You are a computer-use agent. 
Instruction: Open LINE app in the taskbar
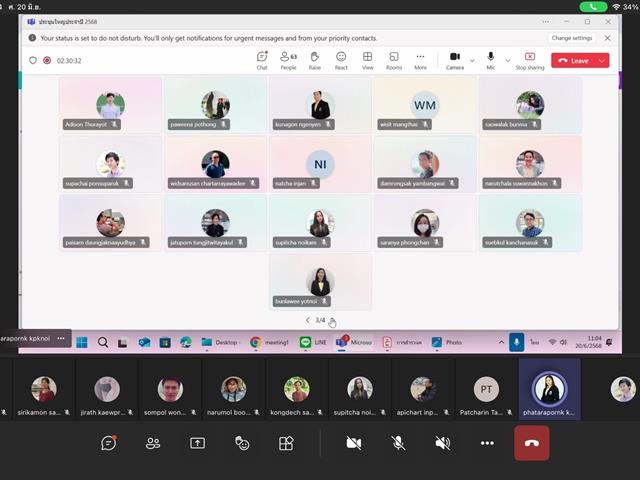[313, 342]
